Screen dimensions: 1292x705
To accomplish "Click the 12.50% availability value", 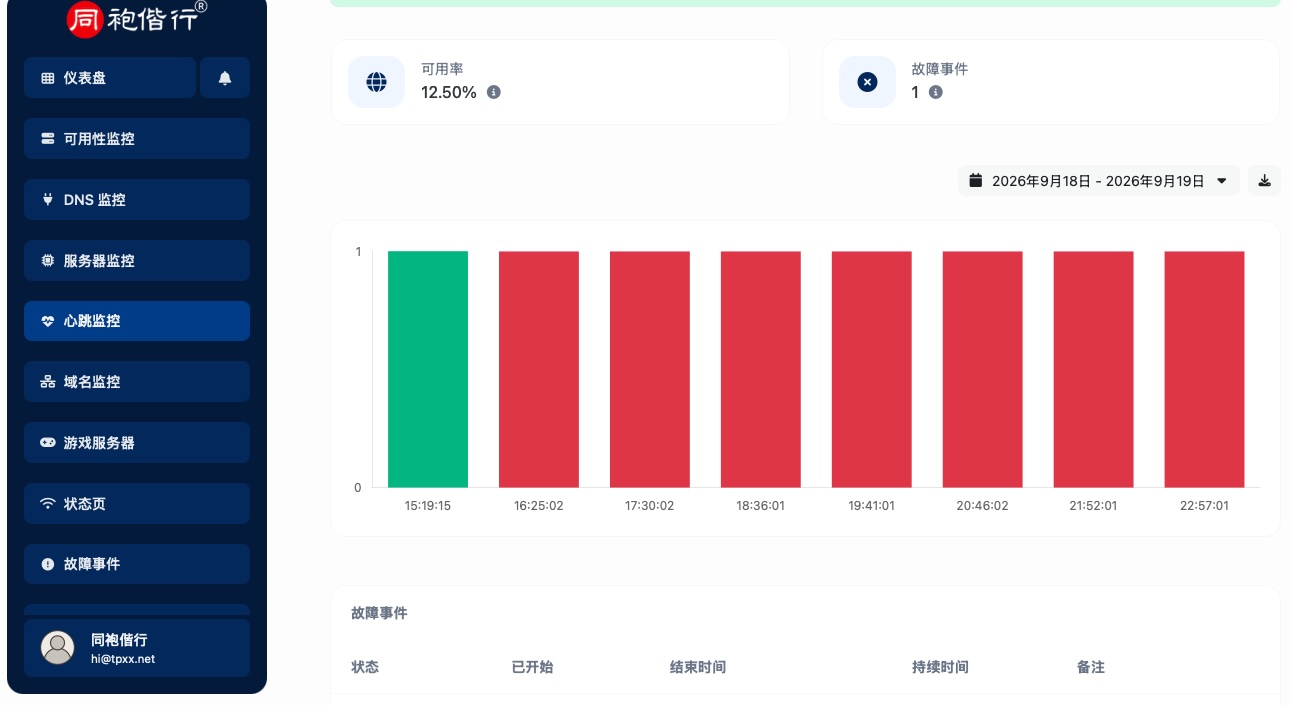I will (449, 92).
